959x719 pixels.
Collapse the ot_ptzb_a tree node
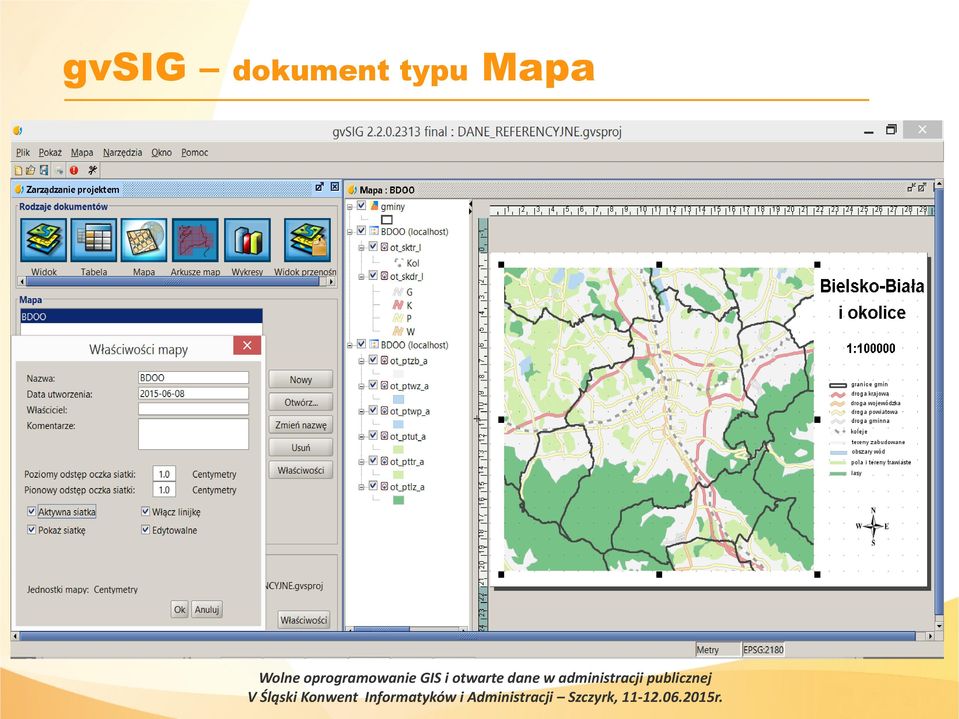coord(361,361)
